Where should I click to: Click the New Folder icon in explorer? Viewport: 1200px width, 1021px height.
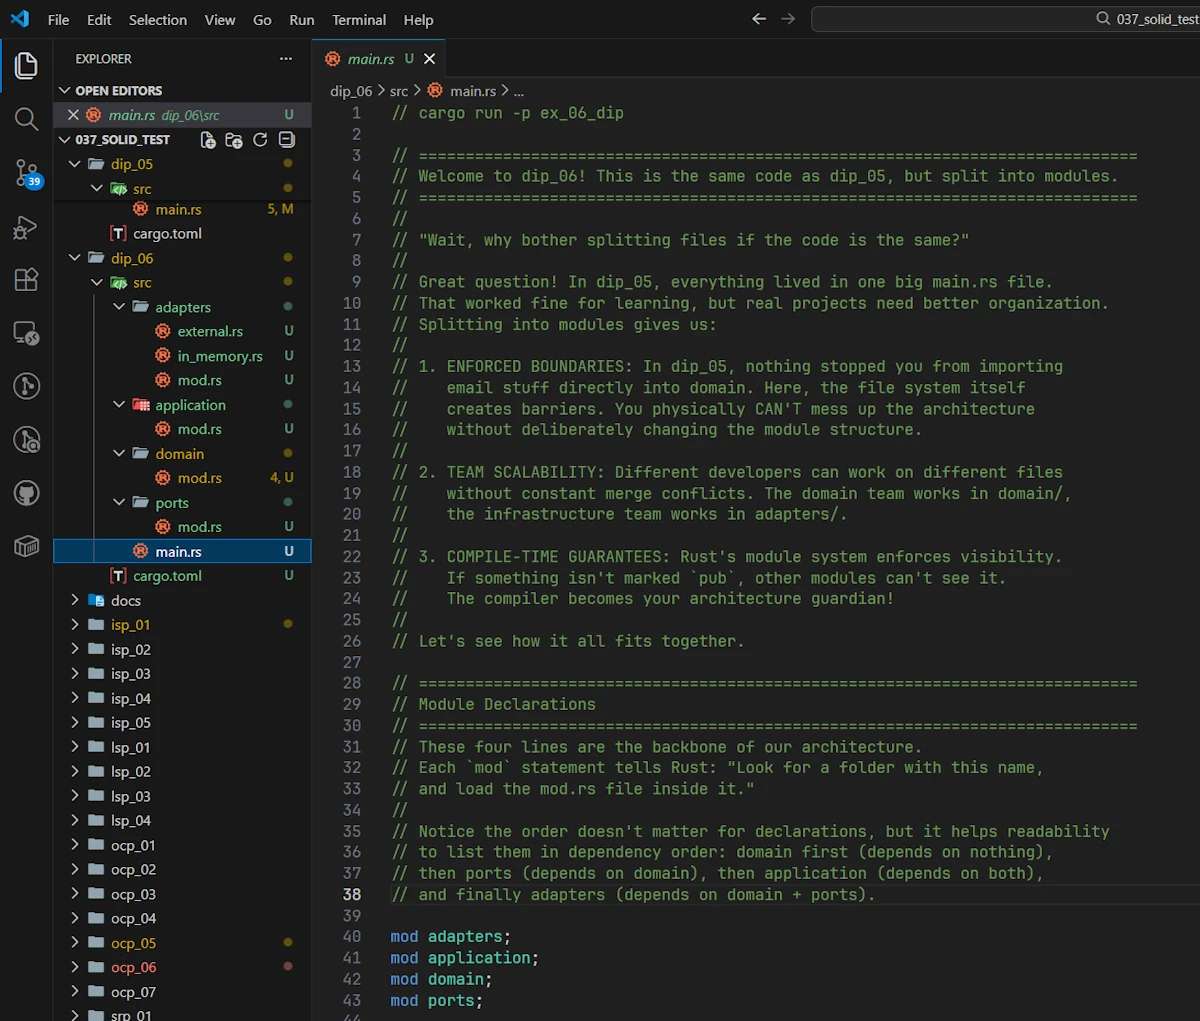[234, 140]
